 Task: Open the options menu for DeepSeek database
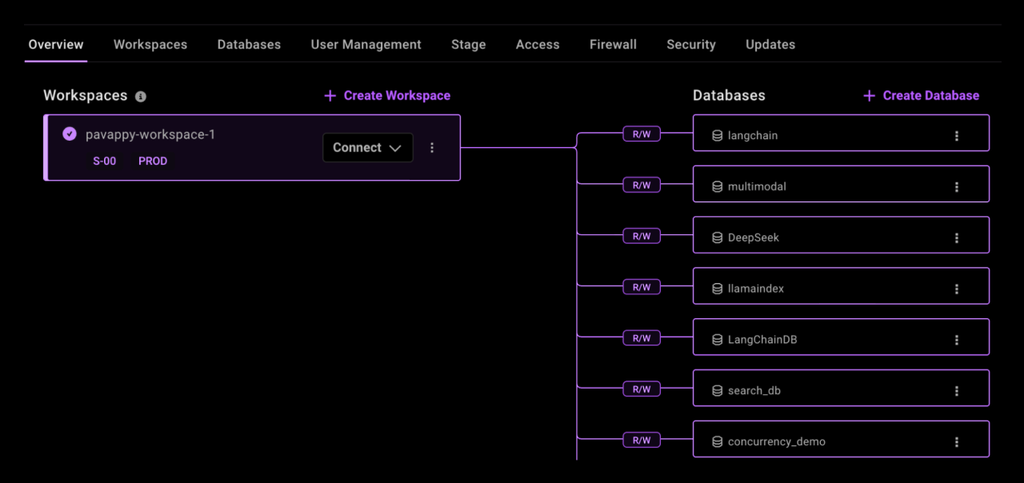(957, 238)
